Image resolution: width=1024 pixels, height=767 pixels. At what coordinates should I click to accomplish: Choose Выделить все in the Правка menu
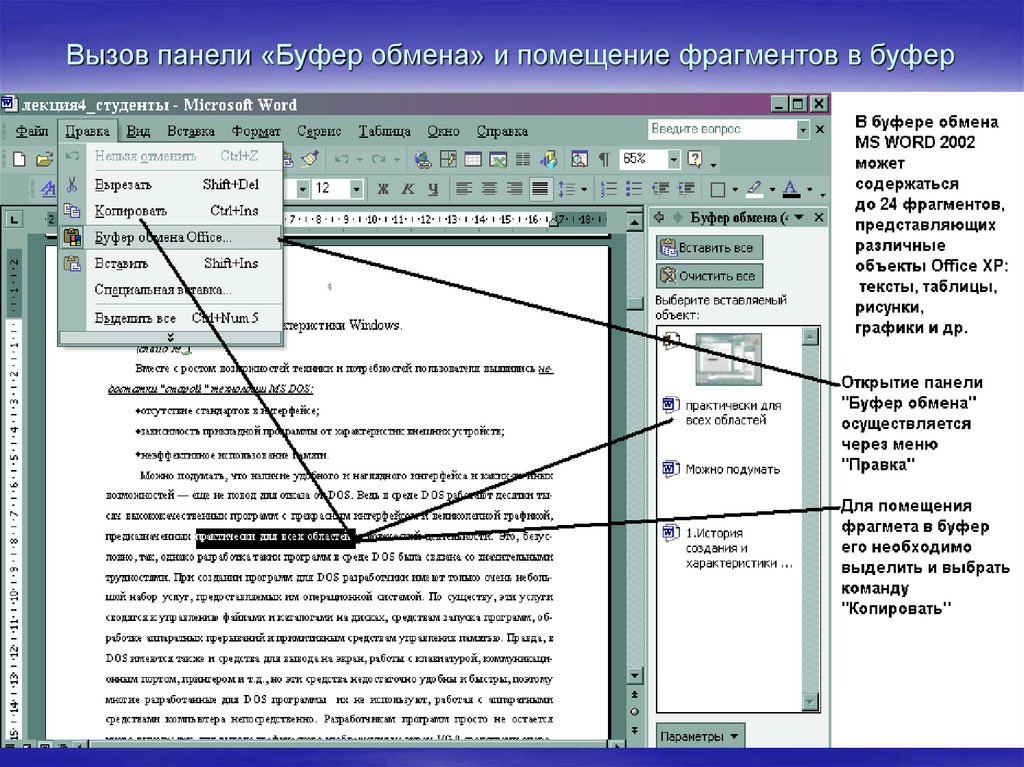(x=170, y=318)
